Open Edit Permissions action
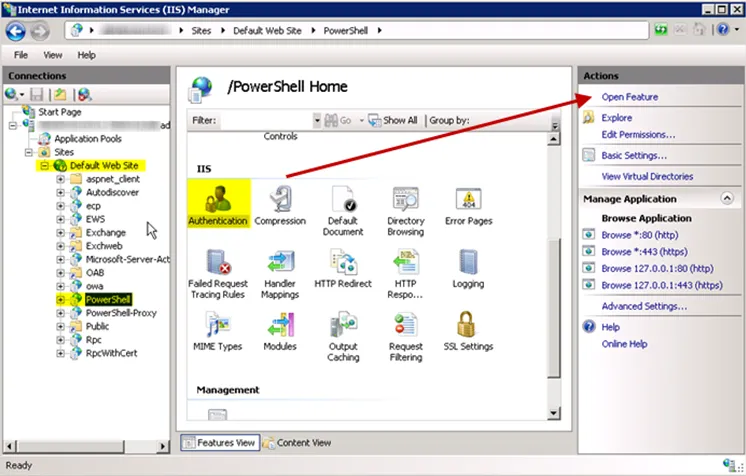746x476 pixels. 638,135
